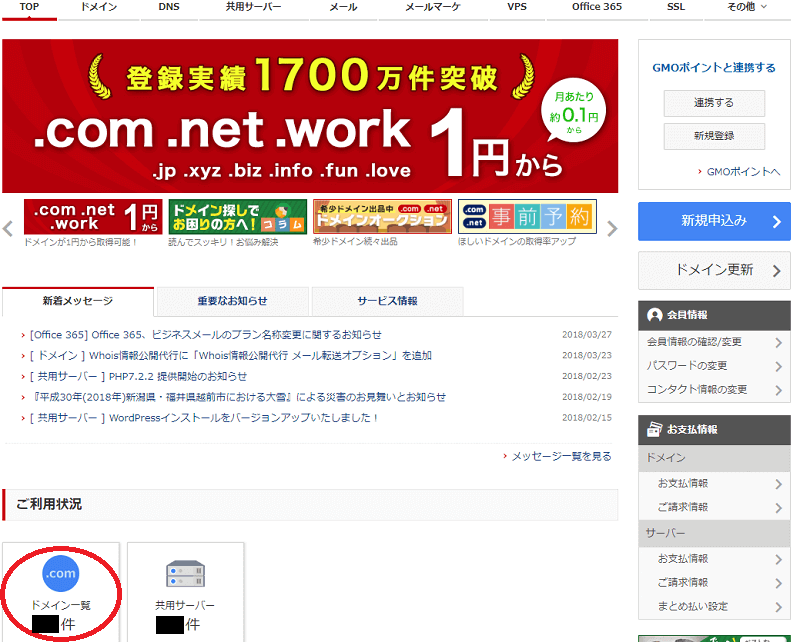Viewport: 800px width, 642px height.
Task: Open the .com .net .work 1円 thumbnail
Action: [x=93, y=217]
